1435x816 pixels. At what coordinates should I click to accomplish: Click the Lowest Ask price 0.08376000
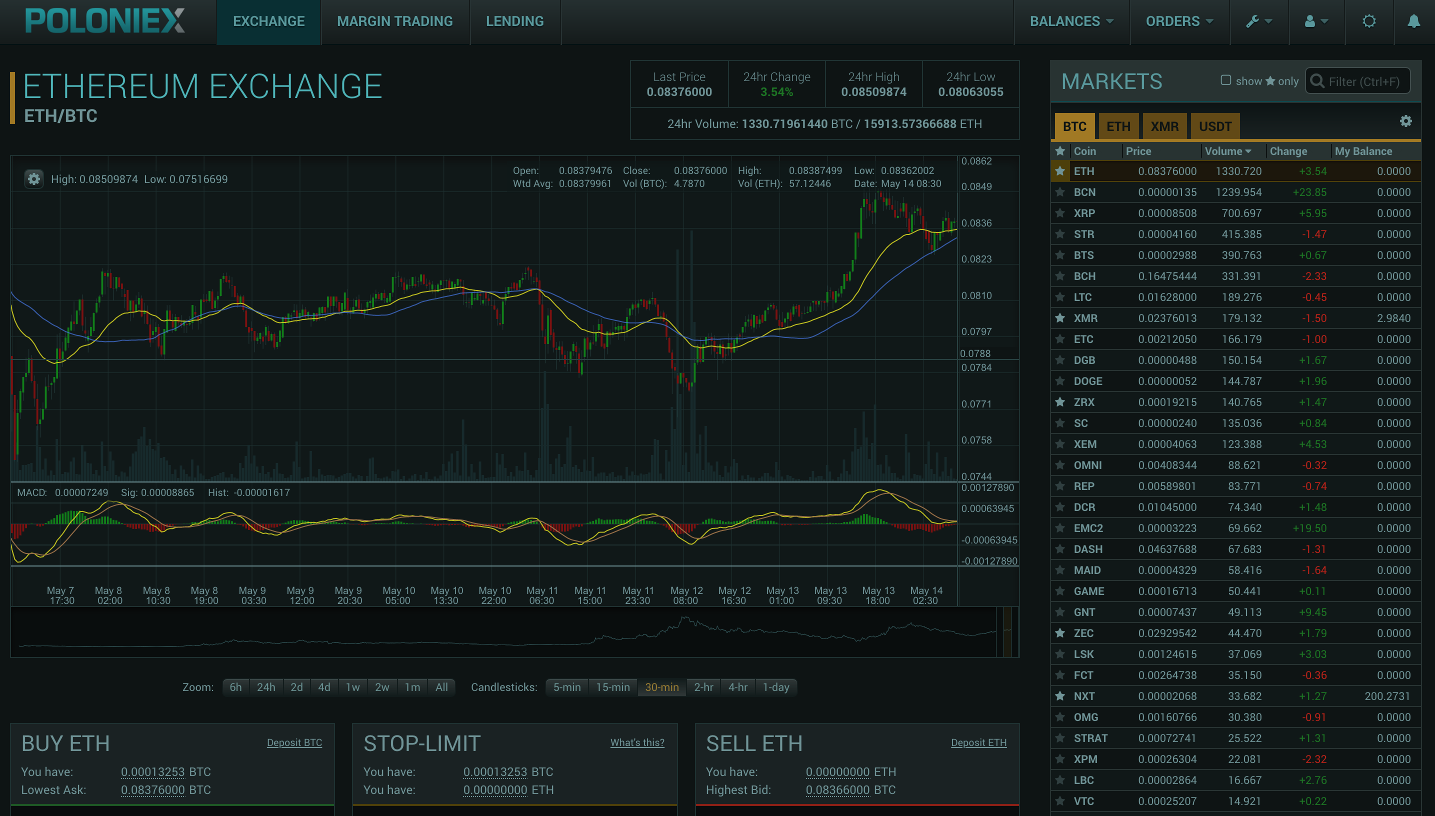[153, 790]
